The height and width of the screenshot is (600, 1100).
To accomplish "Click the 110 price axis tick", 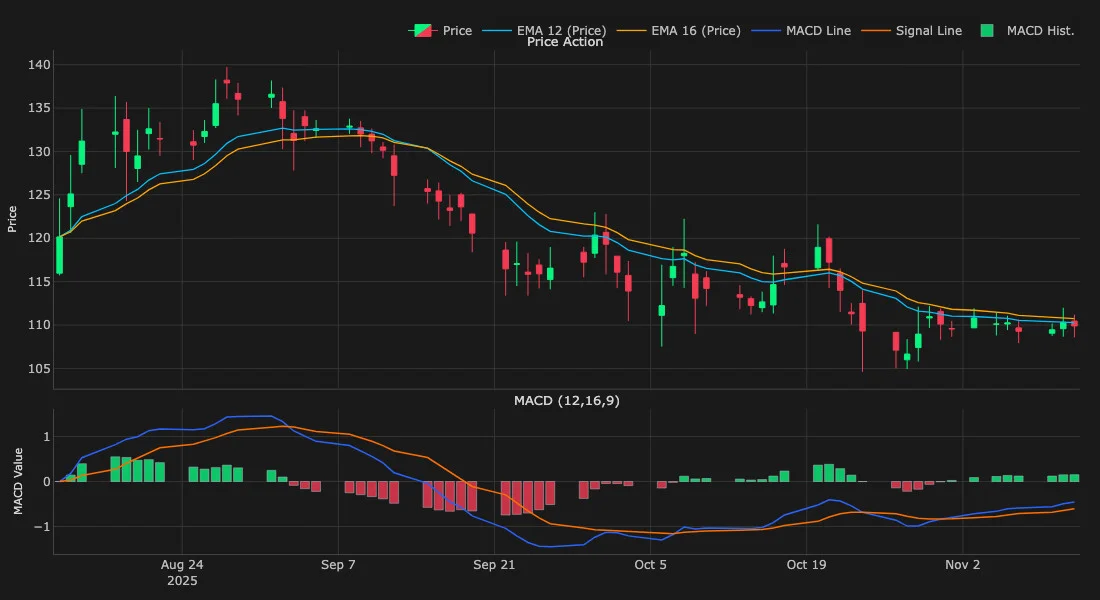I will point(39,325).
